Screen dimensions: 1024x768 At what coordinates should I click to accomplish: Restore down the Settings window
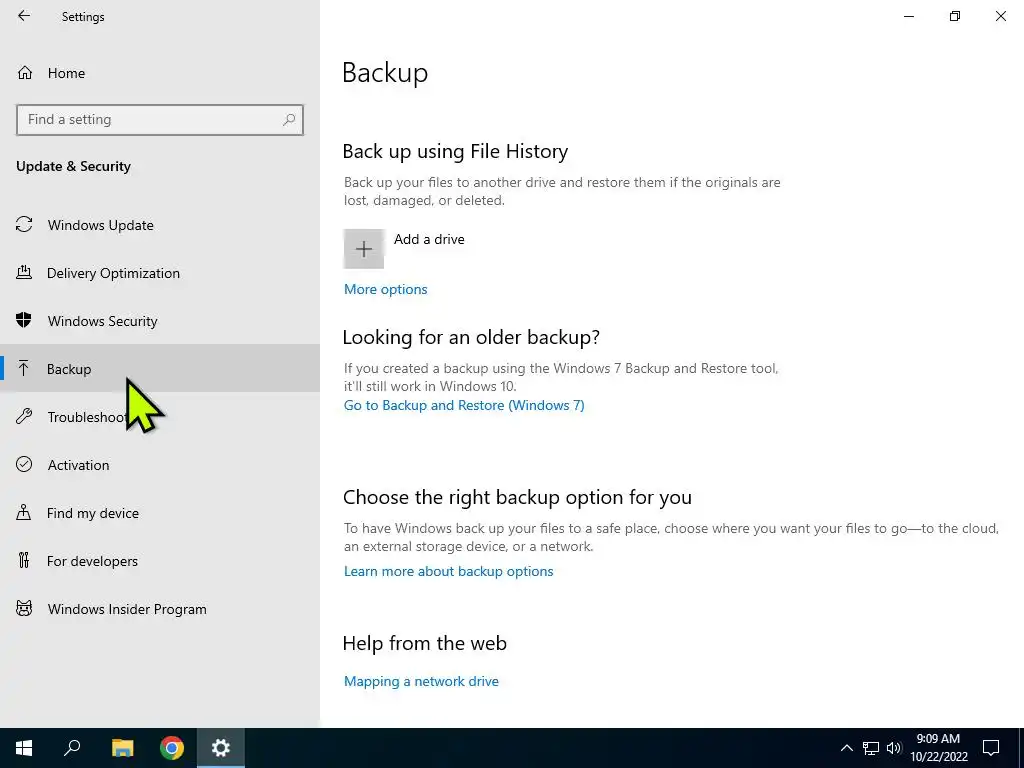pos(955,16)
